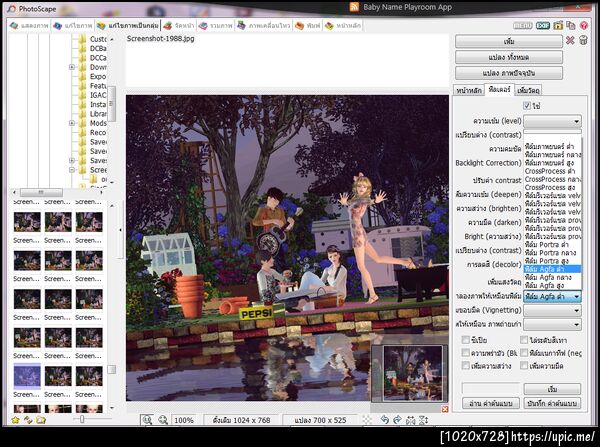The height and width of the screenshot is (447, 600).
Task: Open the level (ความเข้ม) dropdown
Action: (552, 121)
